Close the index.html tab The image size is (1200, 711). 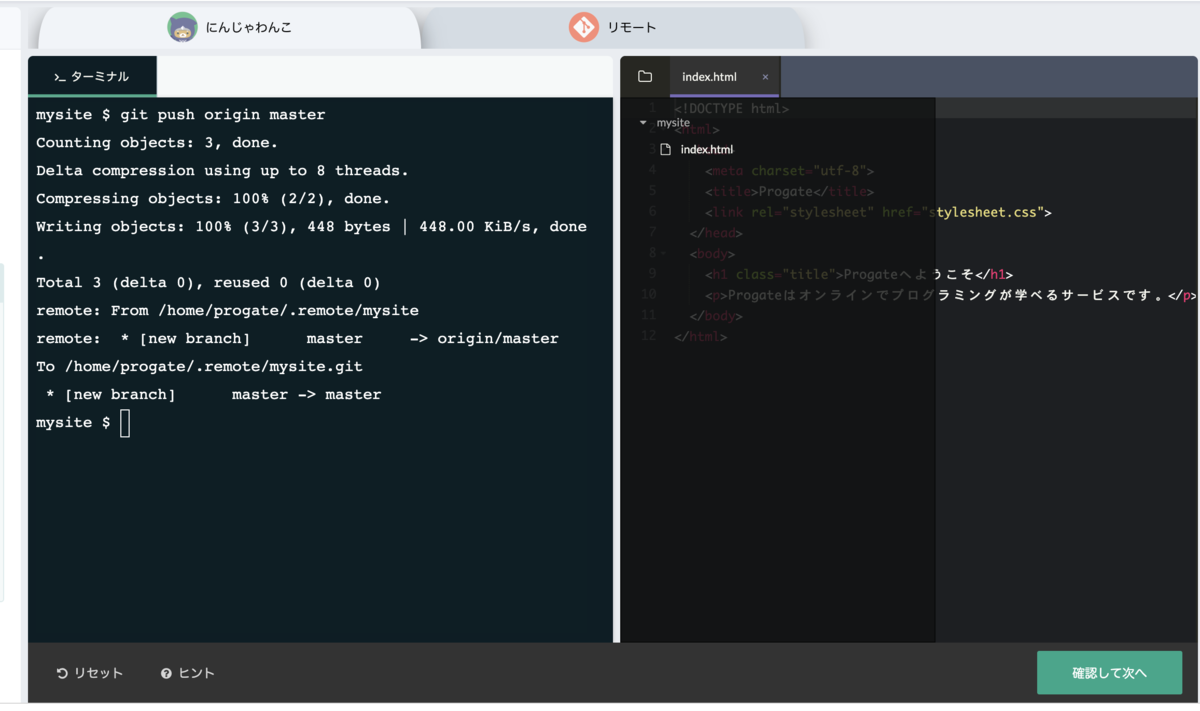coord(766,77)
